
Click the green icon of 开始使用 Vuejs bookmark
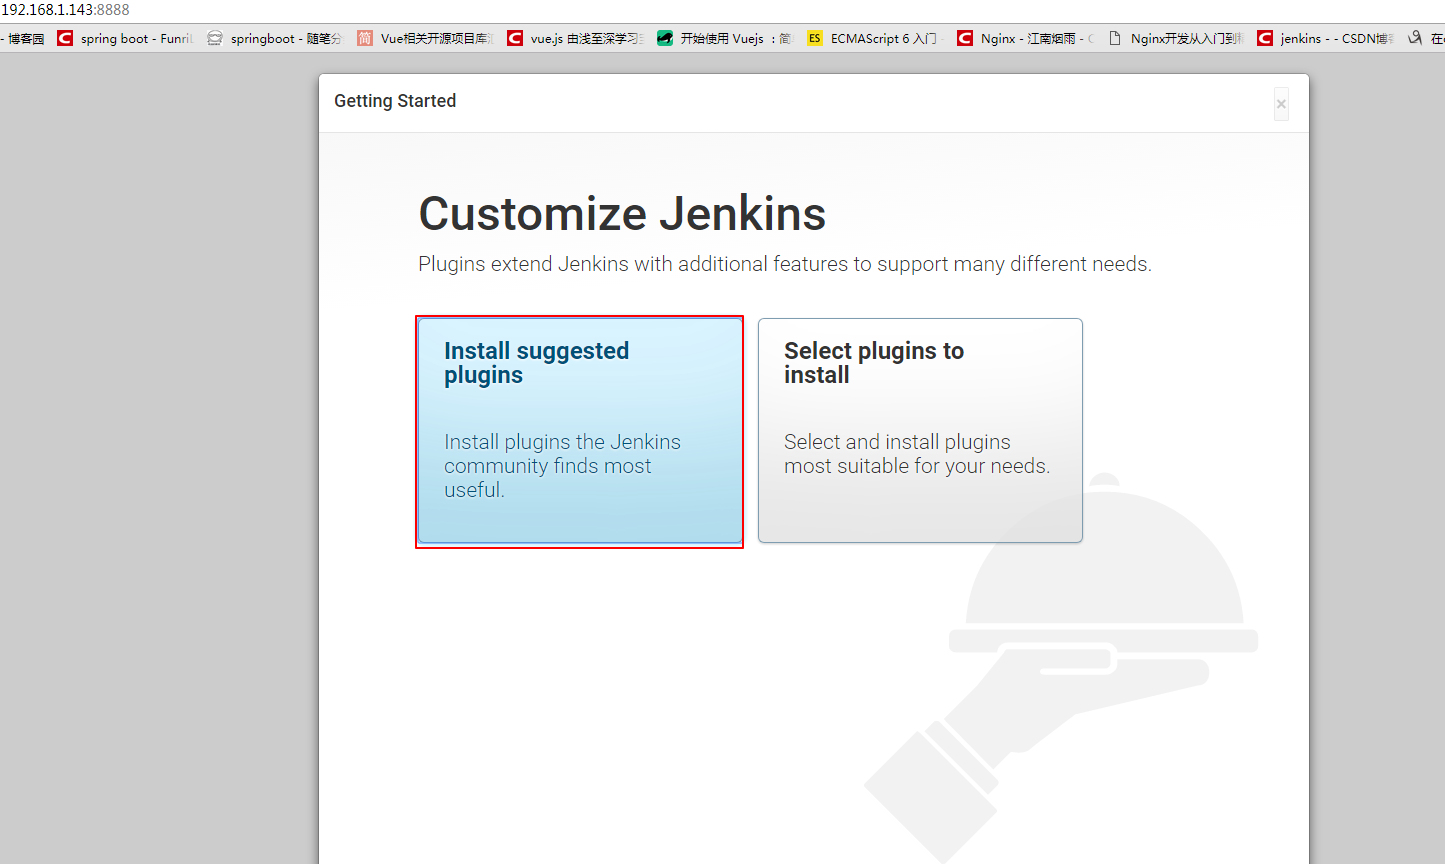pyautogui.click(x=665, y=38)
